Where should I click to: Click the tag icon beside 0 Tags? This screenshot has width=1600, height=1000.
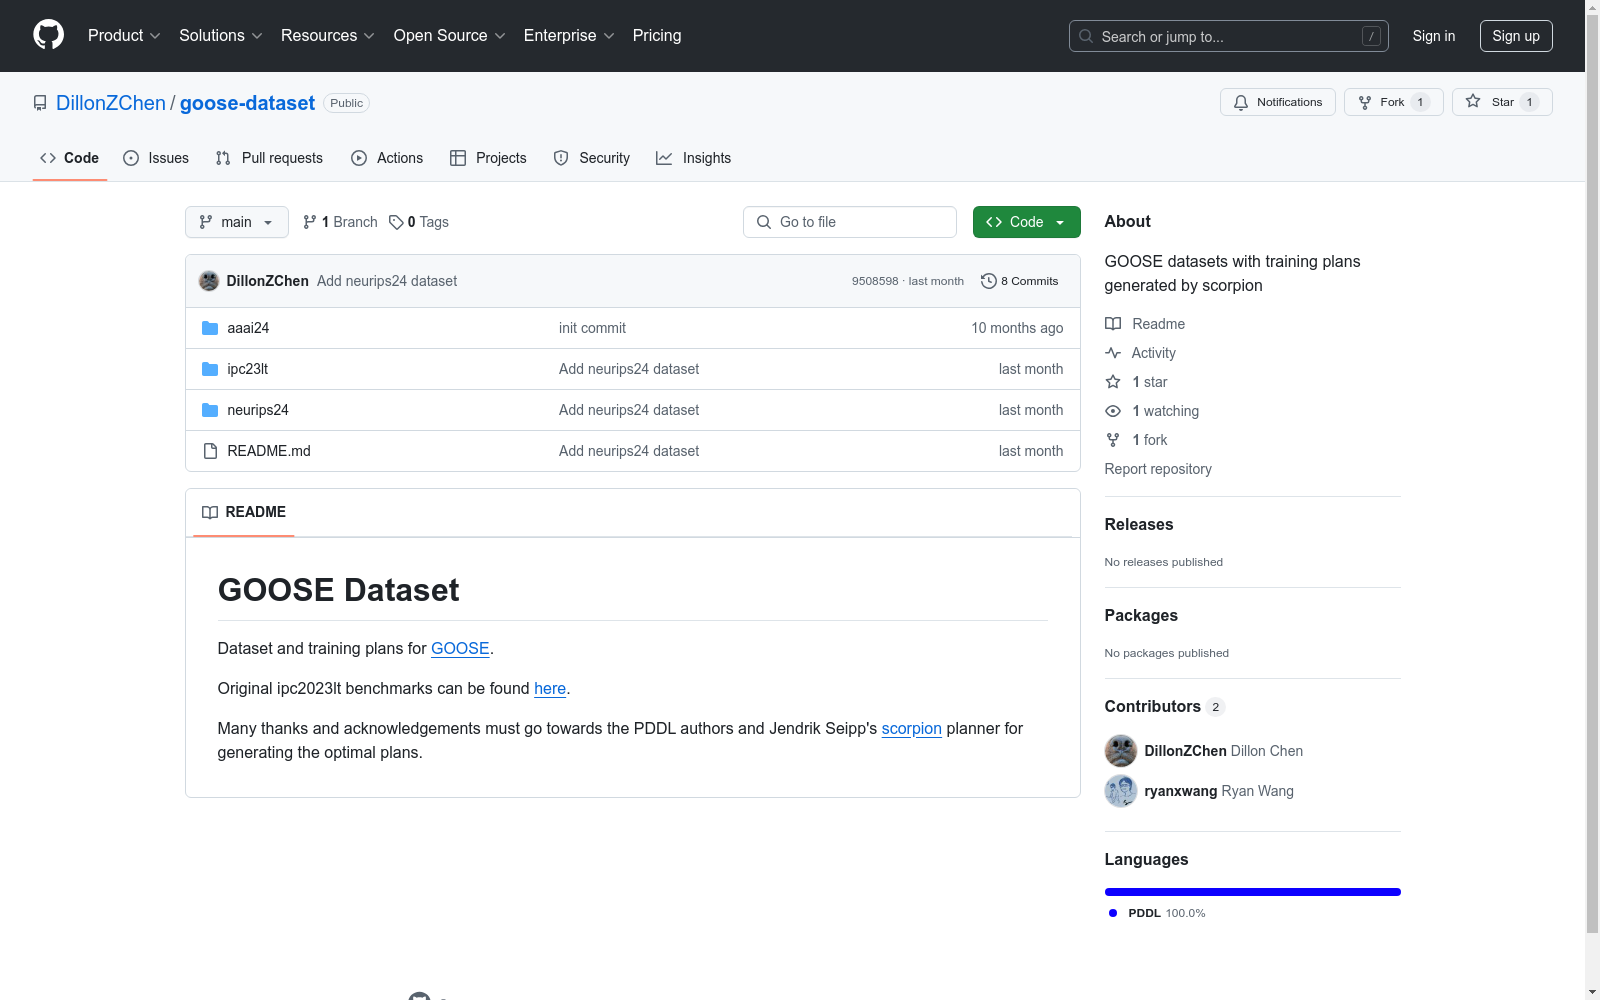pyautogui.click(x=396, y=222)
